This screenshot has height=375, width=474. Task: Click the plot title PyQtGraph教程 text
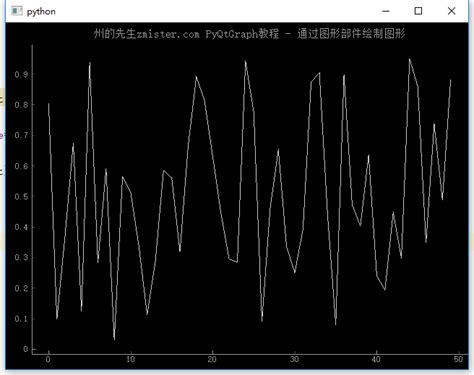(242, 34)
